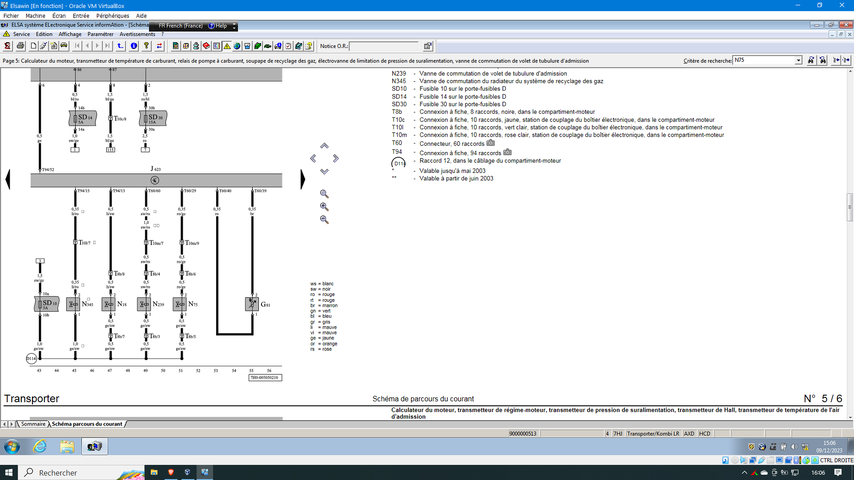Click the middle magnifier zoom icon

pyautogui.click(x=324, y=206)
